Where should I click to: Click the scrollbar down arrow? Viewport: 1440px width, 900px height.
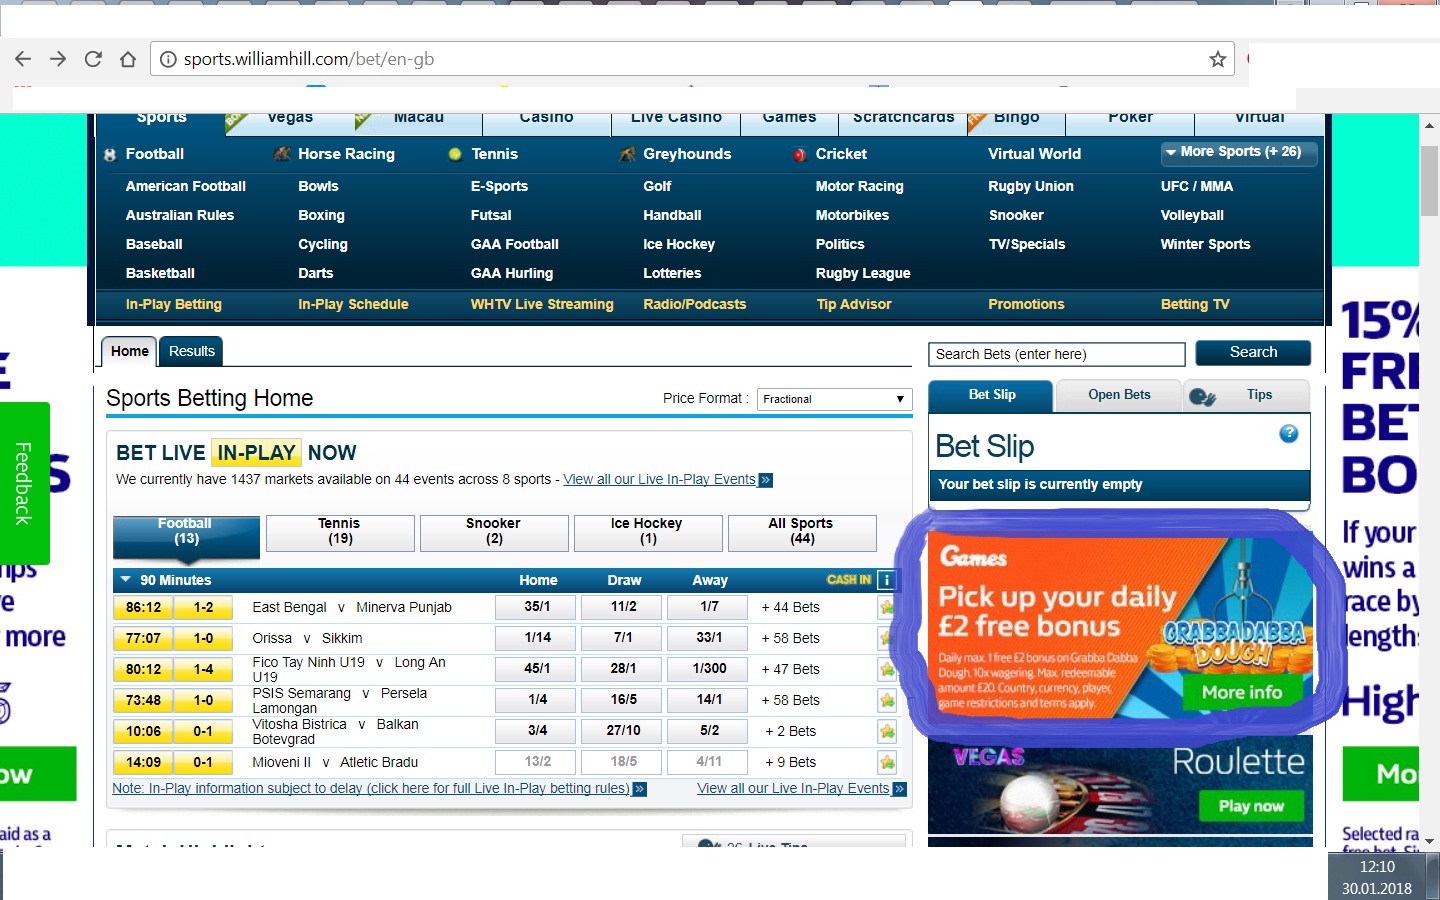coord(1430,841)
